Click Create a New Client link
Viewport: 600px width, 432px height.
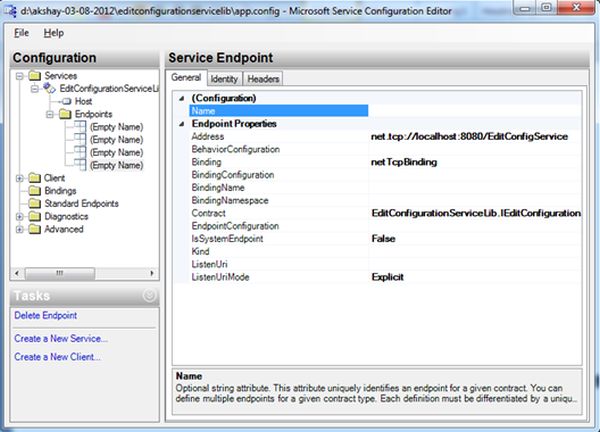coord(57,357)
